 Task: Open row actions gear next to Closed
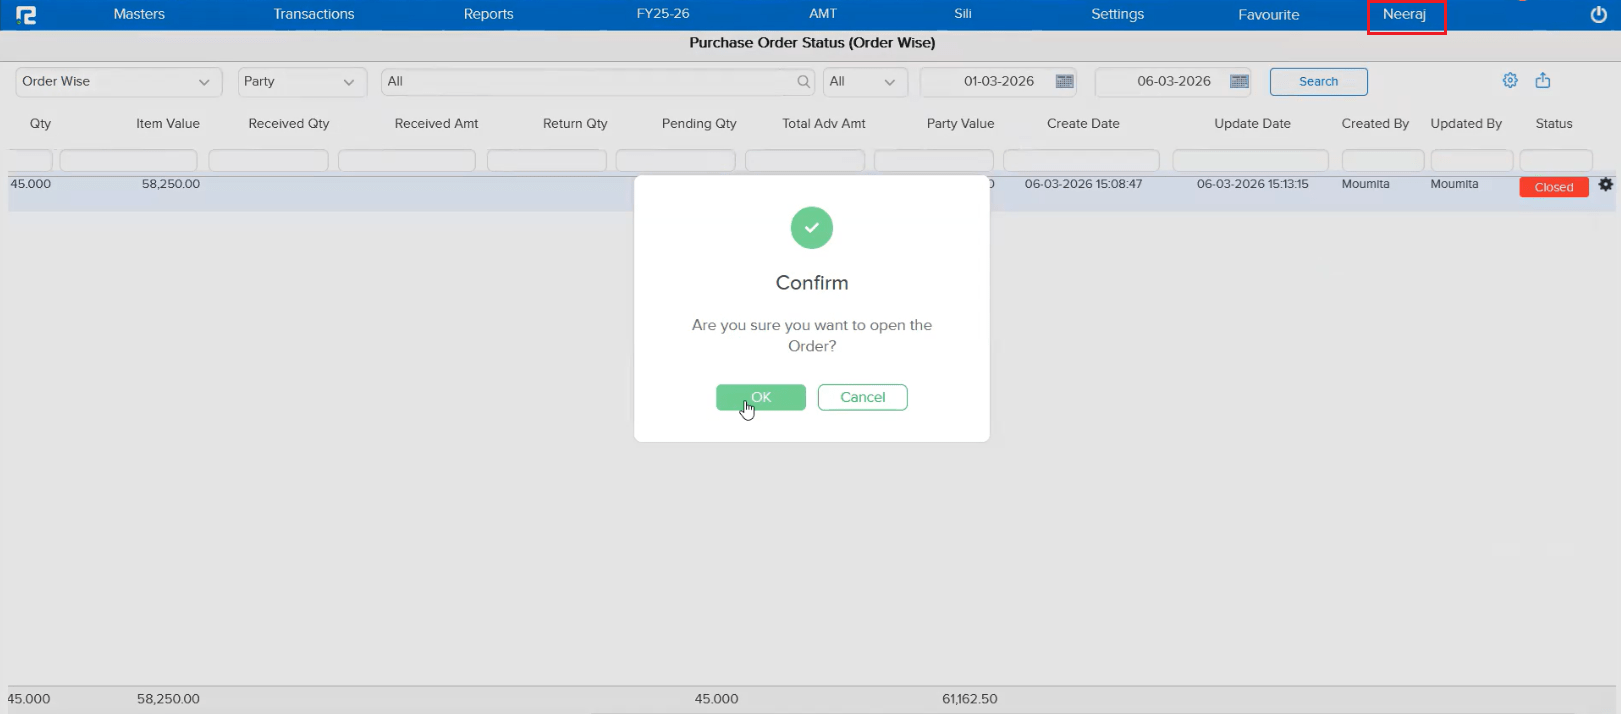click(x=1606, y=185)
